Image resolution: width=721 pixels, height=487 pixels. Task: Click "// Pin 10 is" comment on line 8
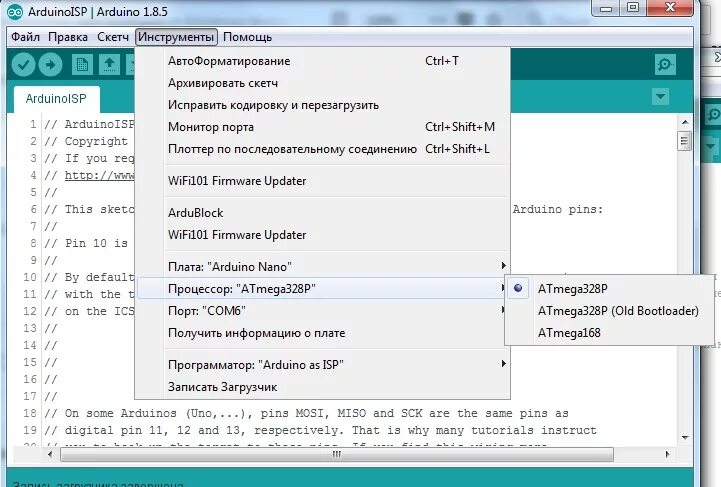(86, 243)
